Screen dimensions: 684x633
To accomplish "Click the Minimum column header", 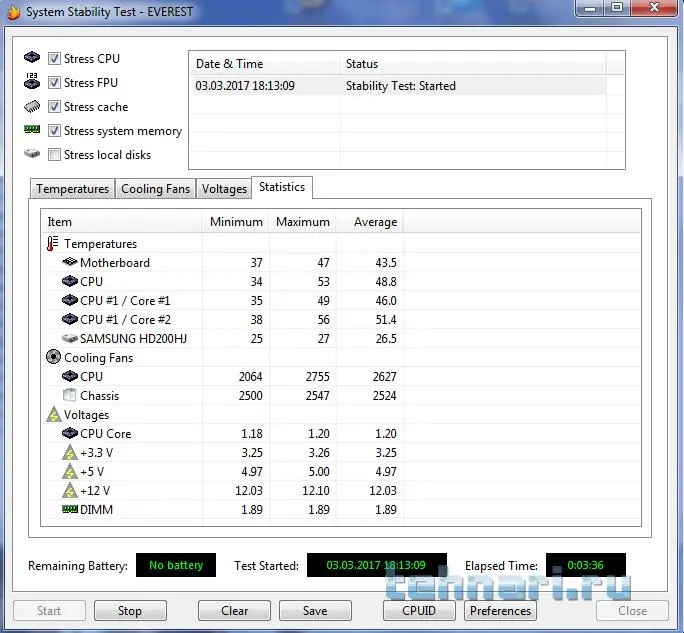I will tap(236, 222).
